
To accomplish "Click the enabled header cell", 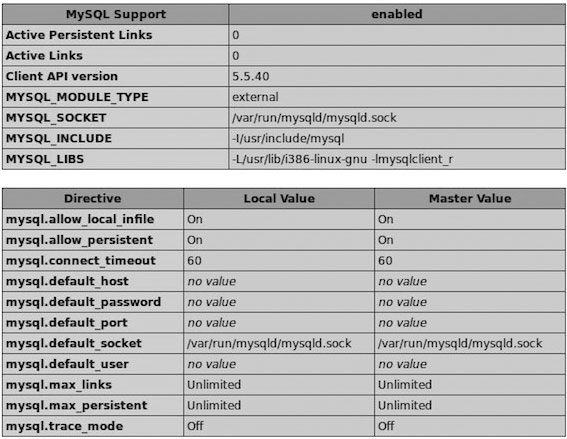I will coord(397,14).
